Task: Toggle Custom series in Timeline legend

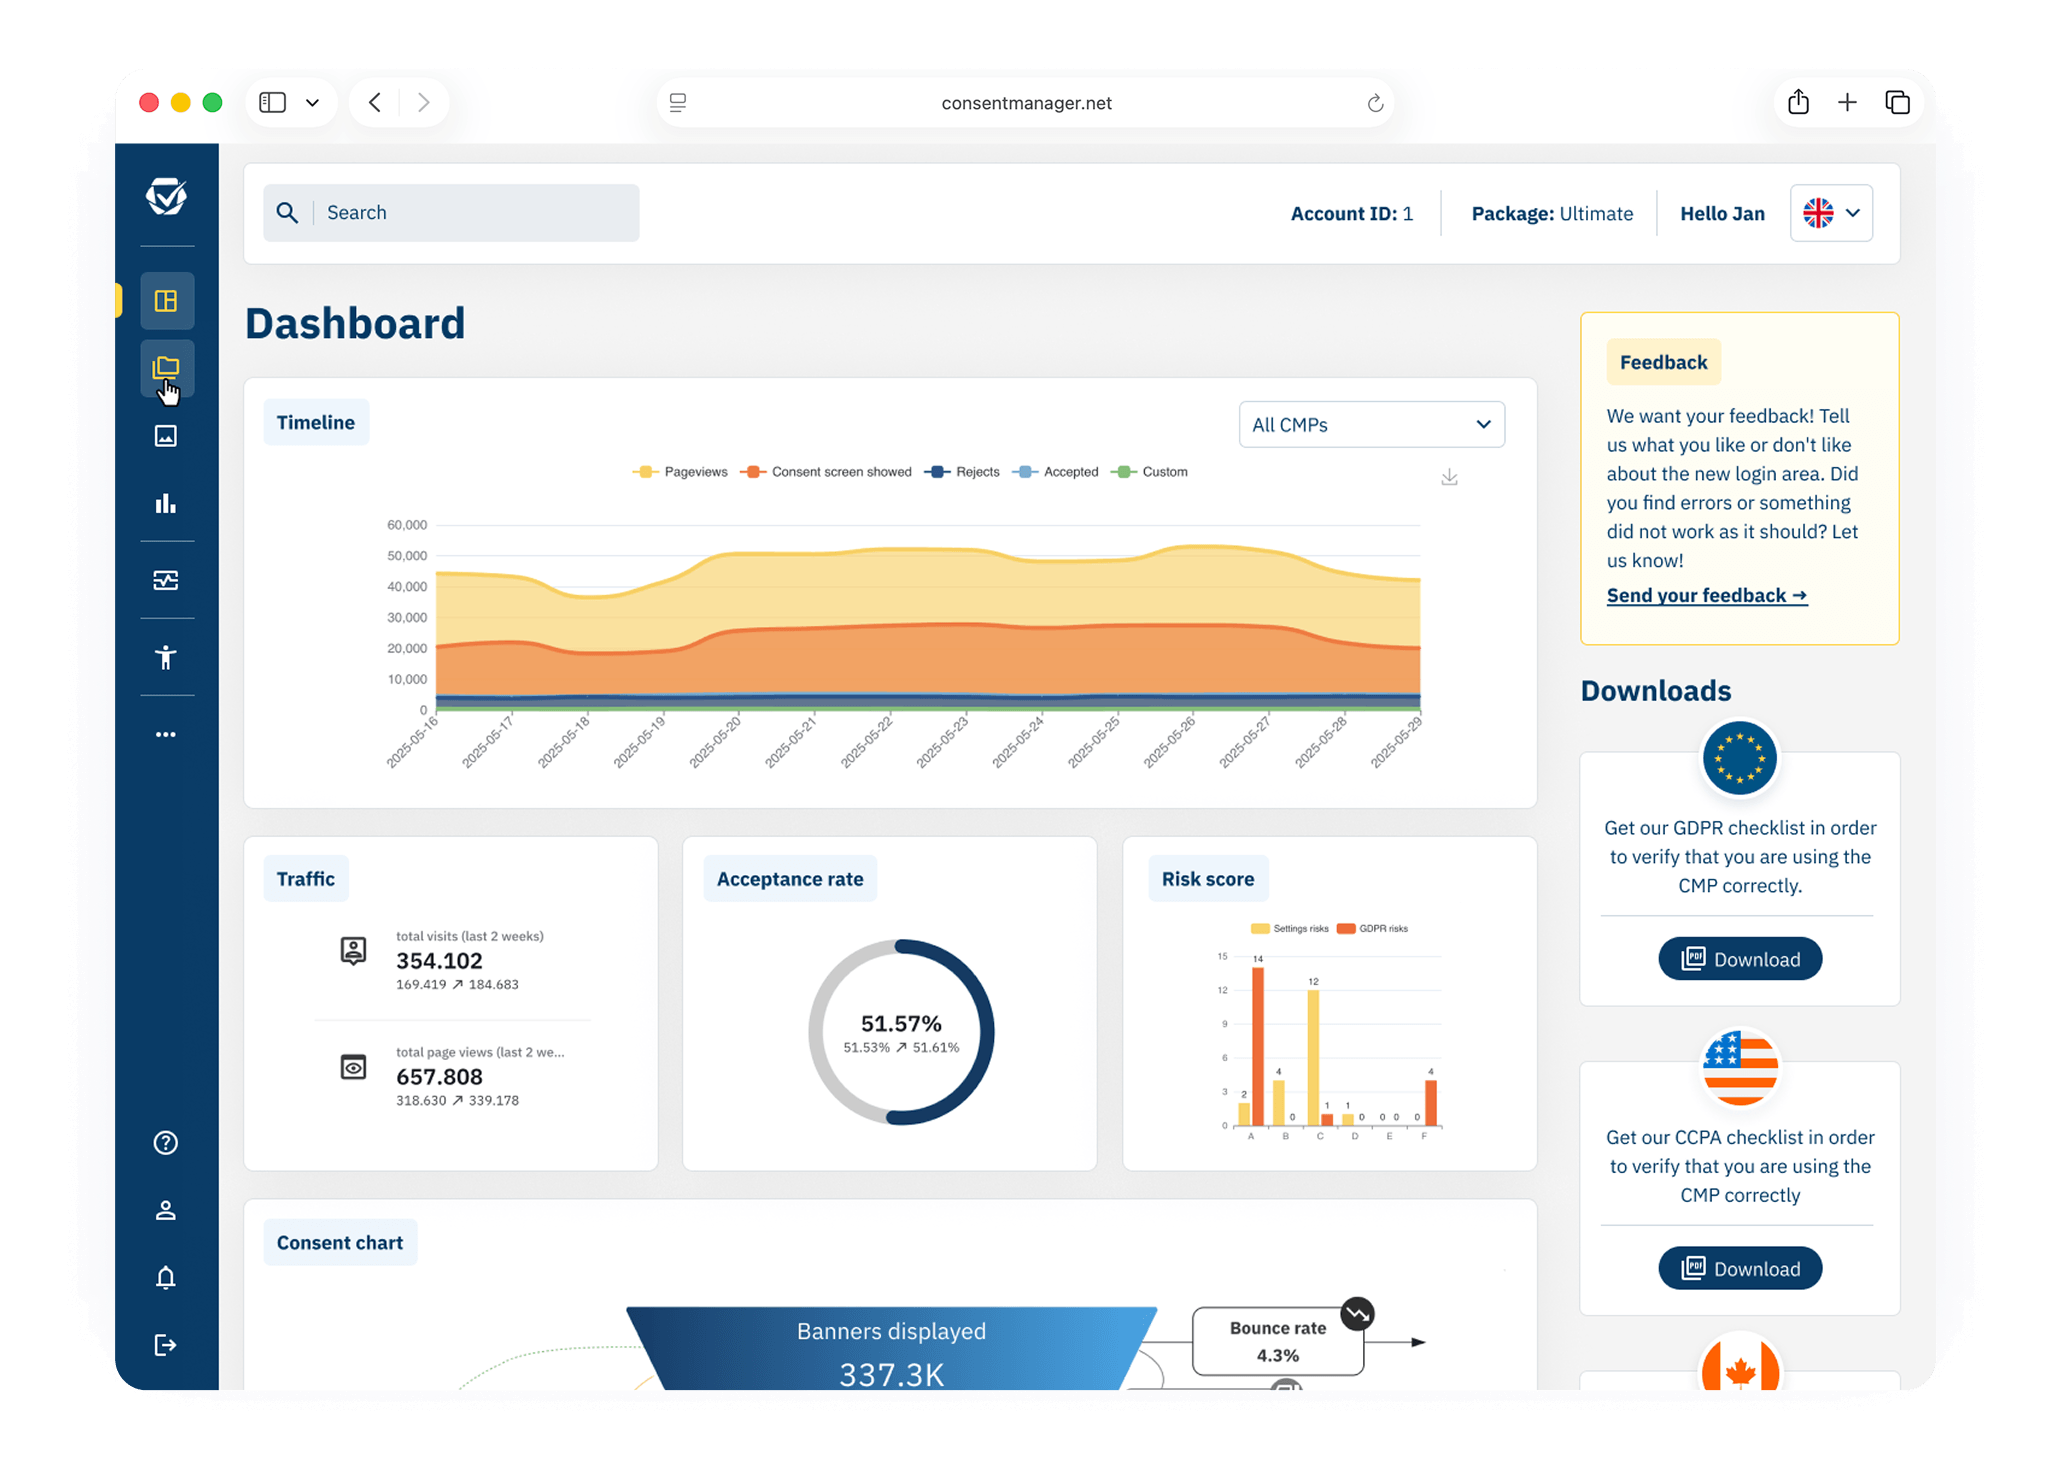Action: 1150,472
